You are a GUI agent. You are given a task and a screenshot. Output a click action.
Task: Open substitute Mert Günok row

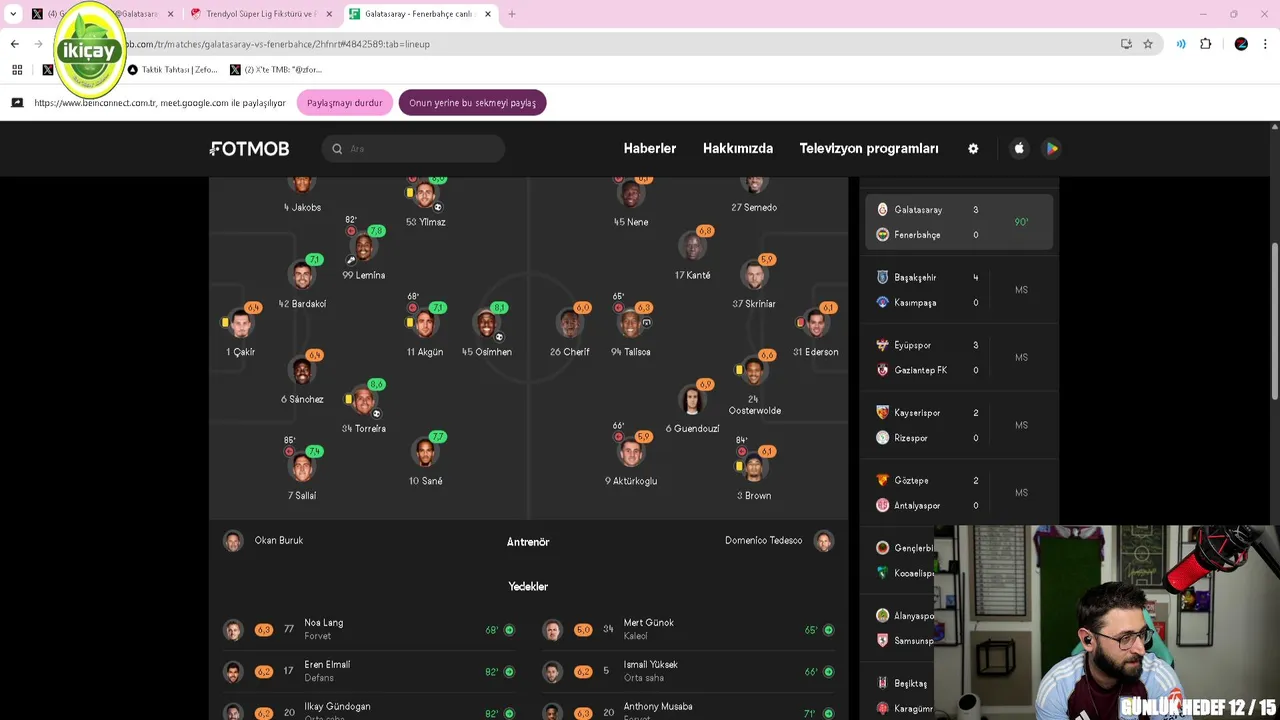688,629
